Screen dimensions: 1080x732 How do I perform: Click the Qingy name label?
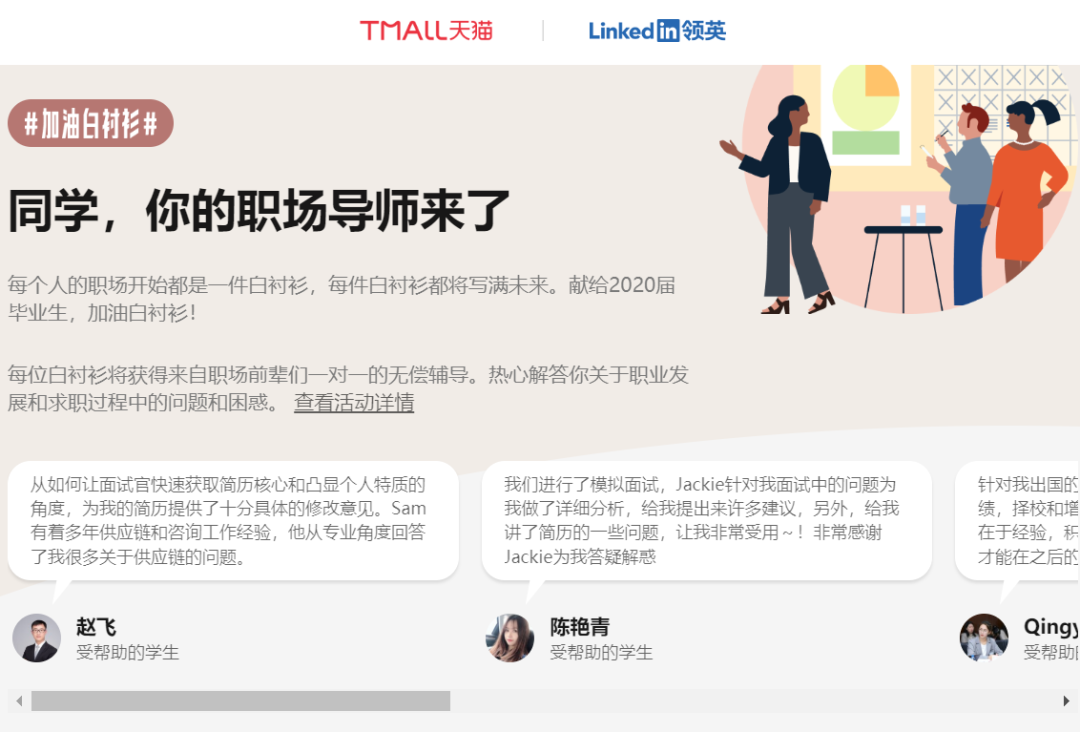pos(1051,627)
